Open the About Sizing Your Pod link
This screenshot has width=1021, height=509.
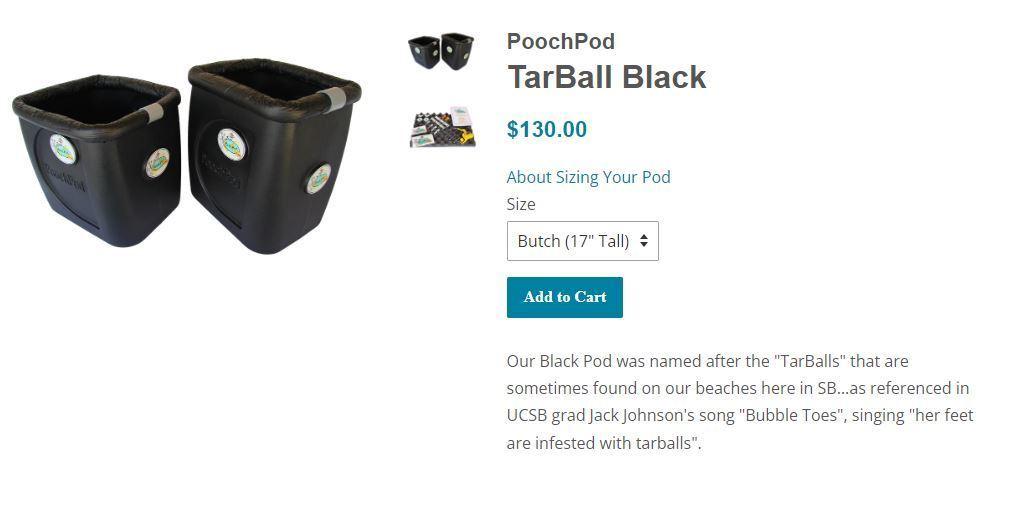[589, 177]
